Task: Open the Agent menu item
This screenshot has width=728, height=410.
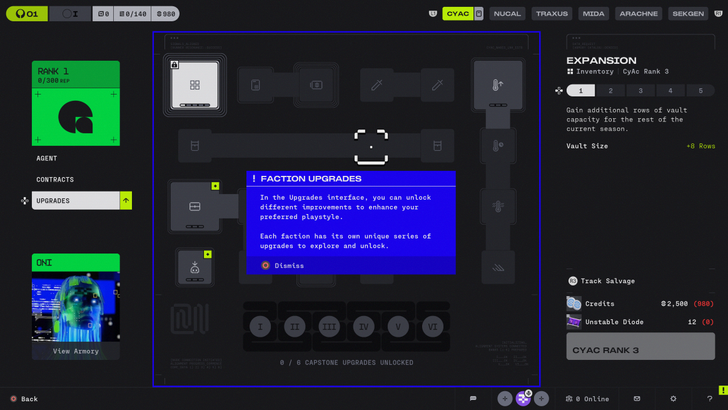Action: coord(47,158)
